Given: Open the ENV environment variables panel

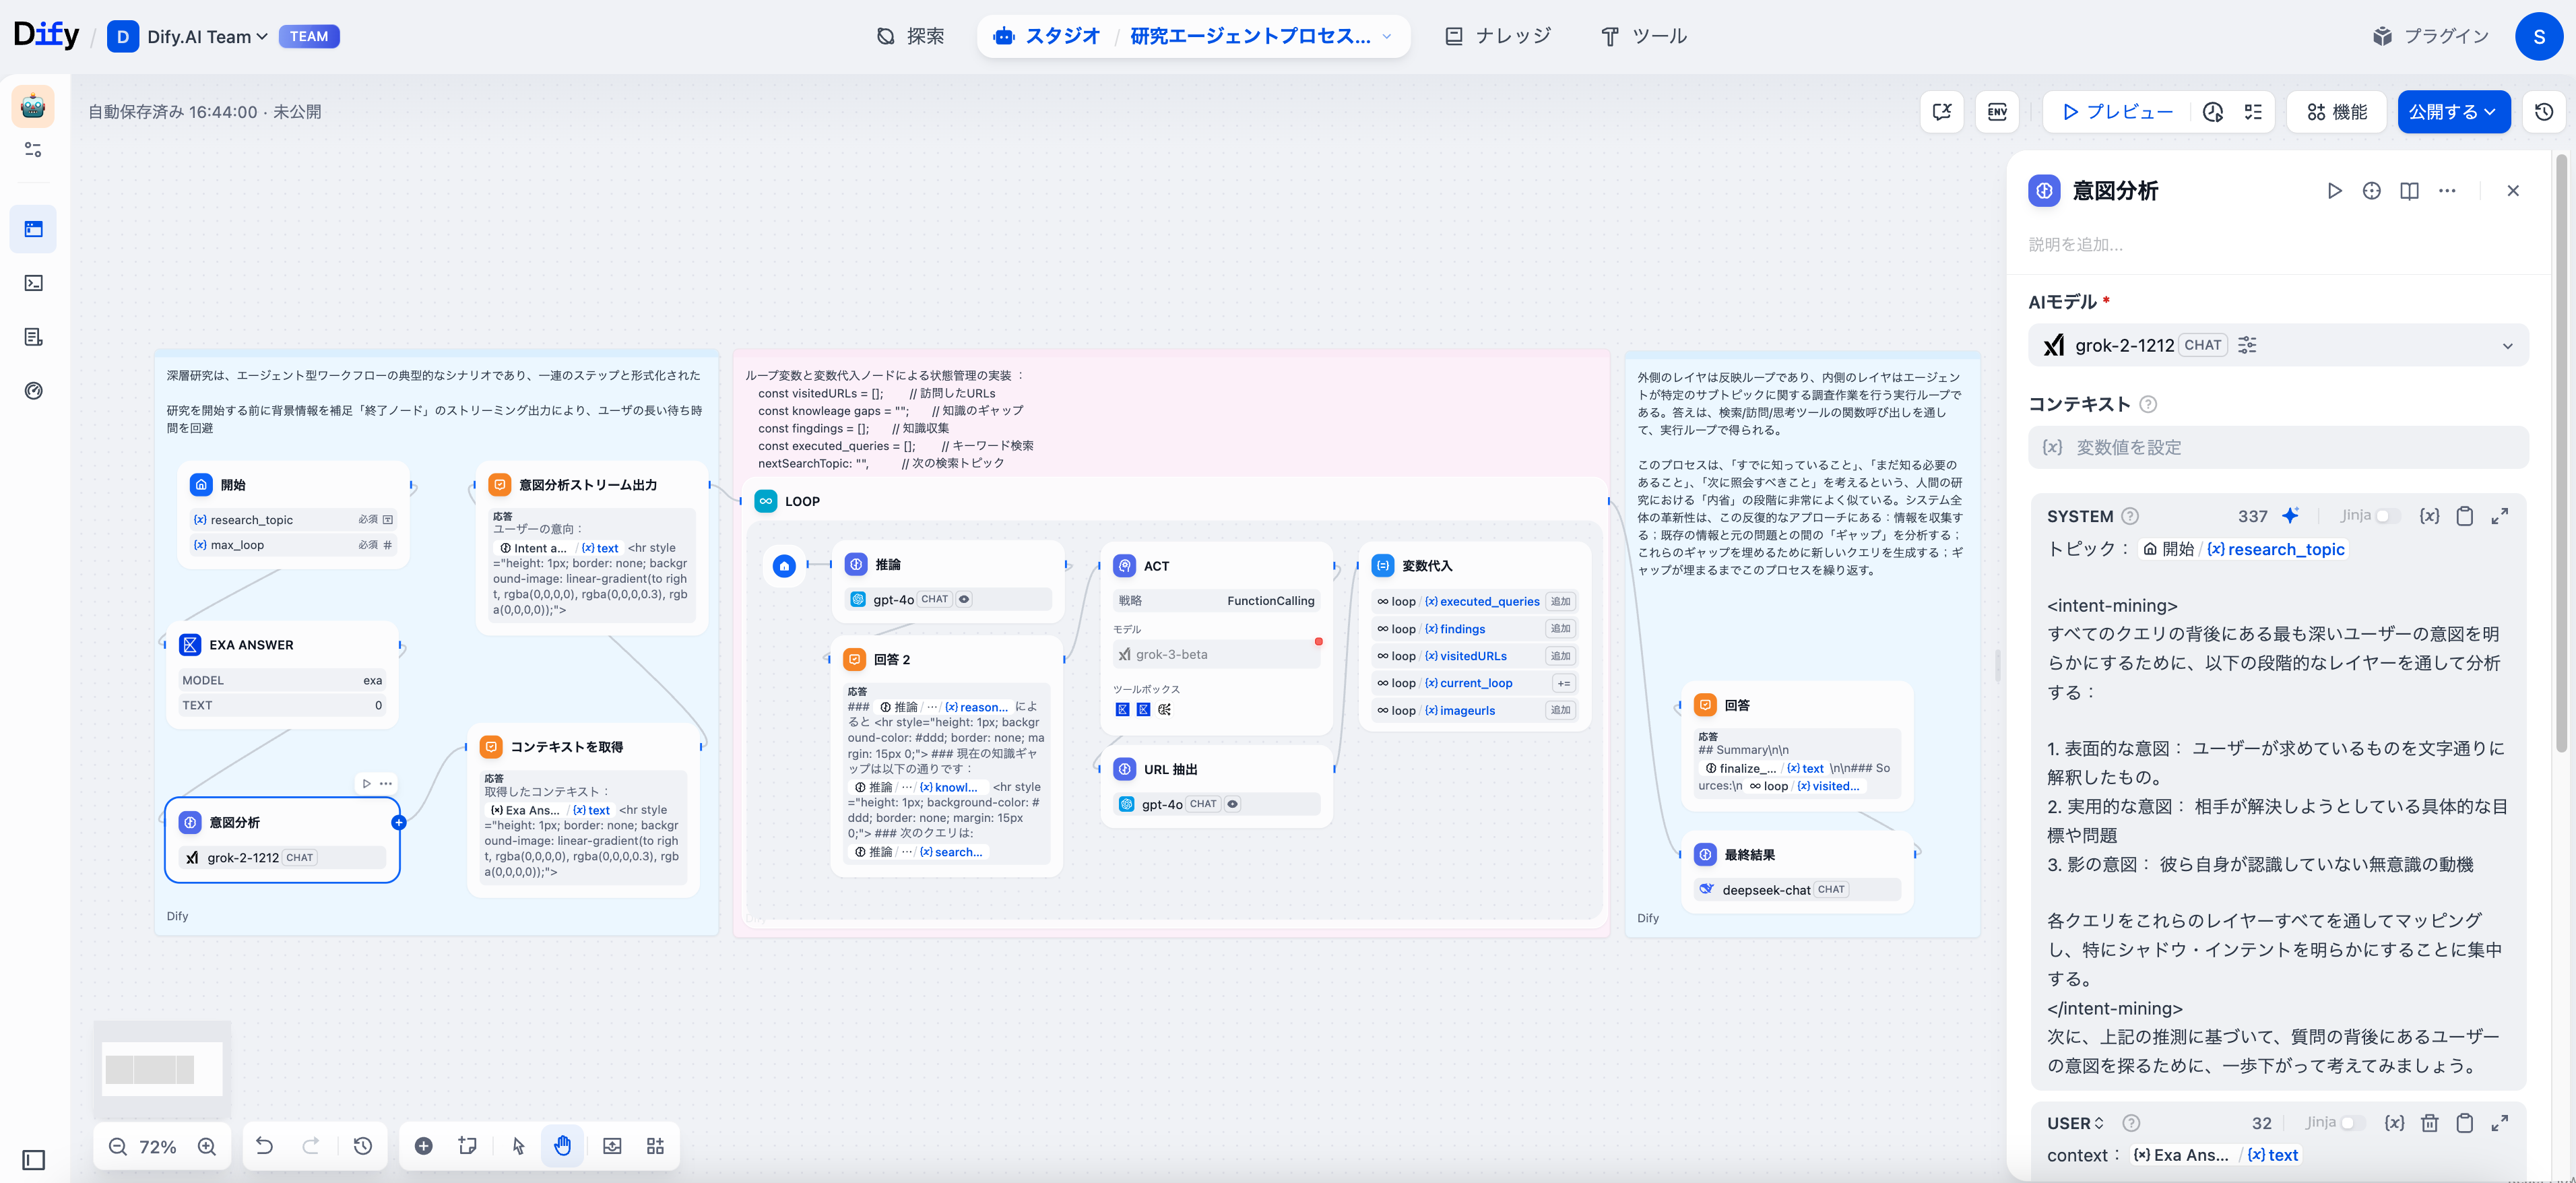Looking at the screenshot, I should pyautogui.click(x=1997, y=112).
